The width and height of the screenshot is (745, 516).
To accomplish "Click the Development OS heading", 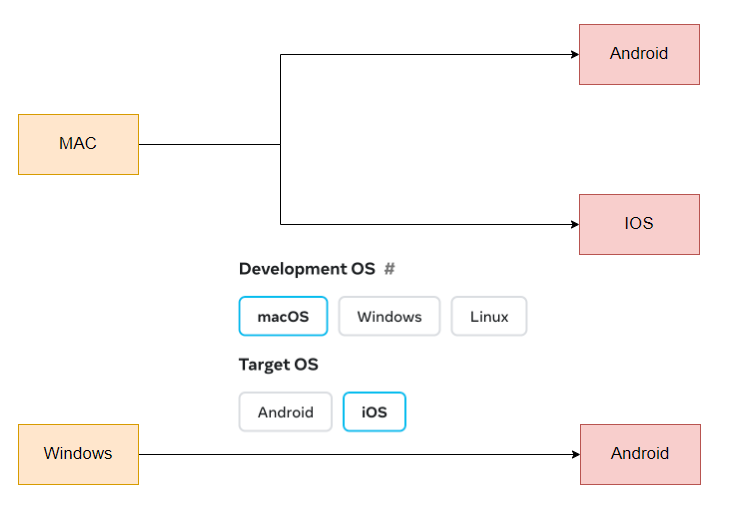I will coord(307,269).
